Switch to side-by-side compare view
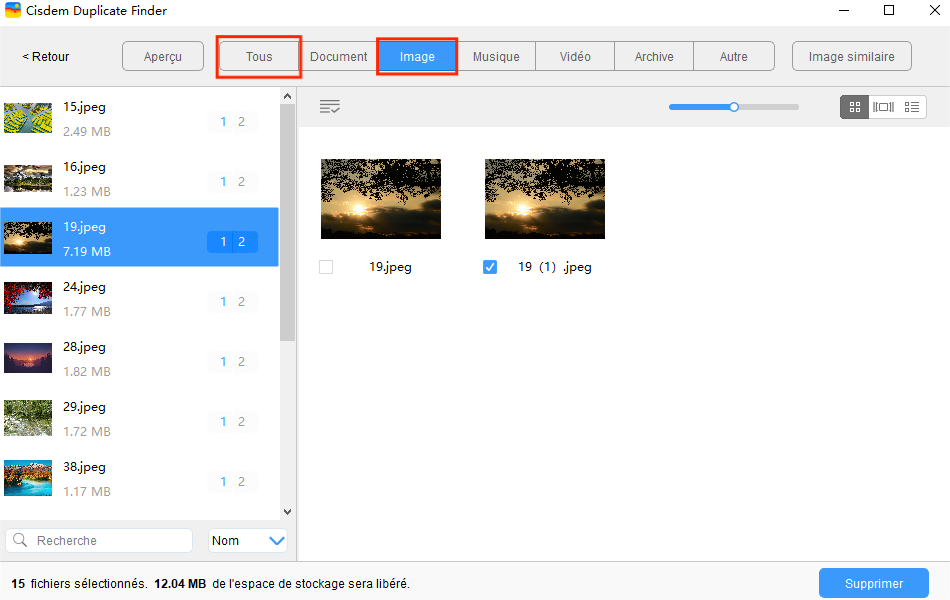Screen dimensions: 950x600 [x=883, y=107]
